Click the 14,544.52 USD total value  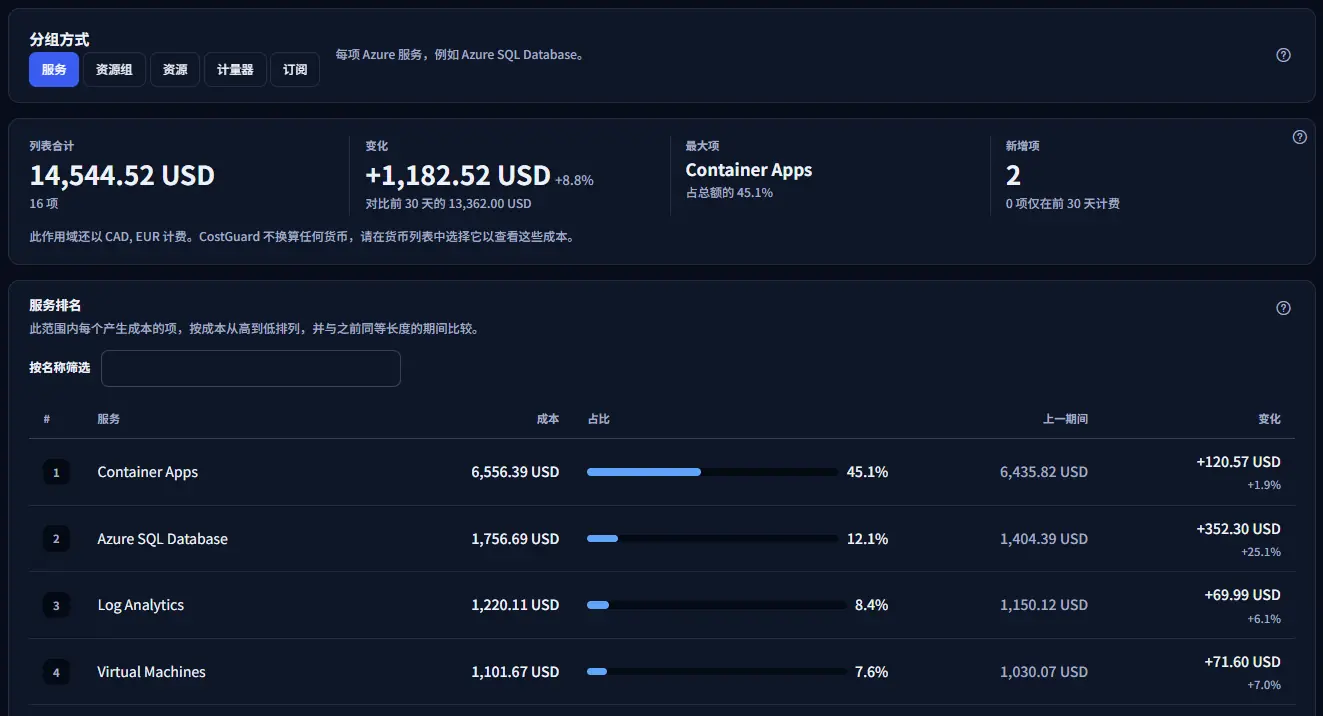coord(122,176)
